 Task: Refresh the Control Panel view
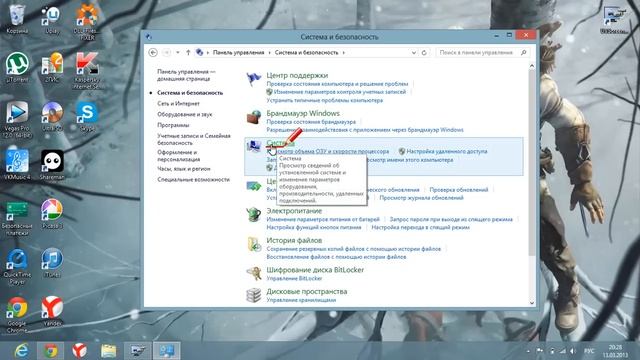click(424, 52)
